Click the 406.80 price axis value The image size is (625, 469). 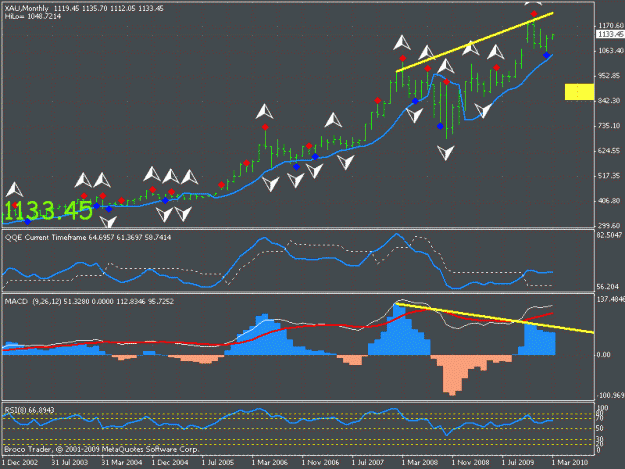(x=609, y=201)
